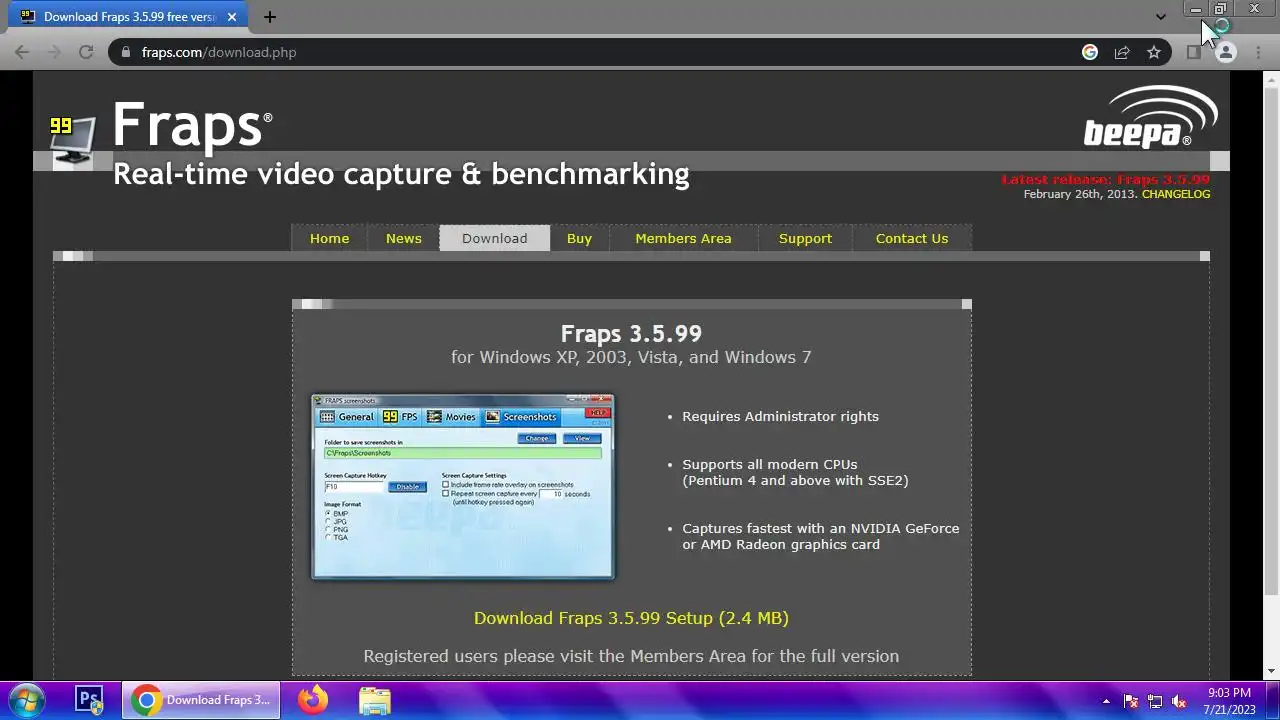This screenshot has width=1280, height=720.
Task: Select the Download menu item
Action: 495,238
